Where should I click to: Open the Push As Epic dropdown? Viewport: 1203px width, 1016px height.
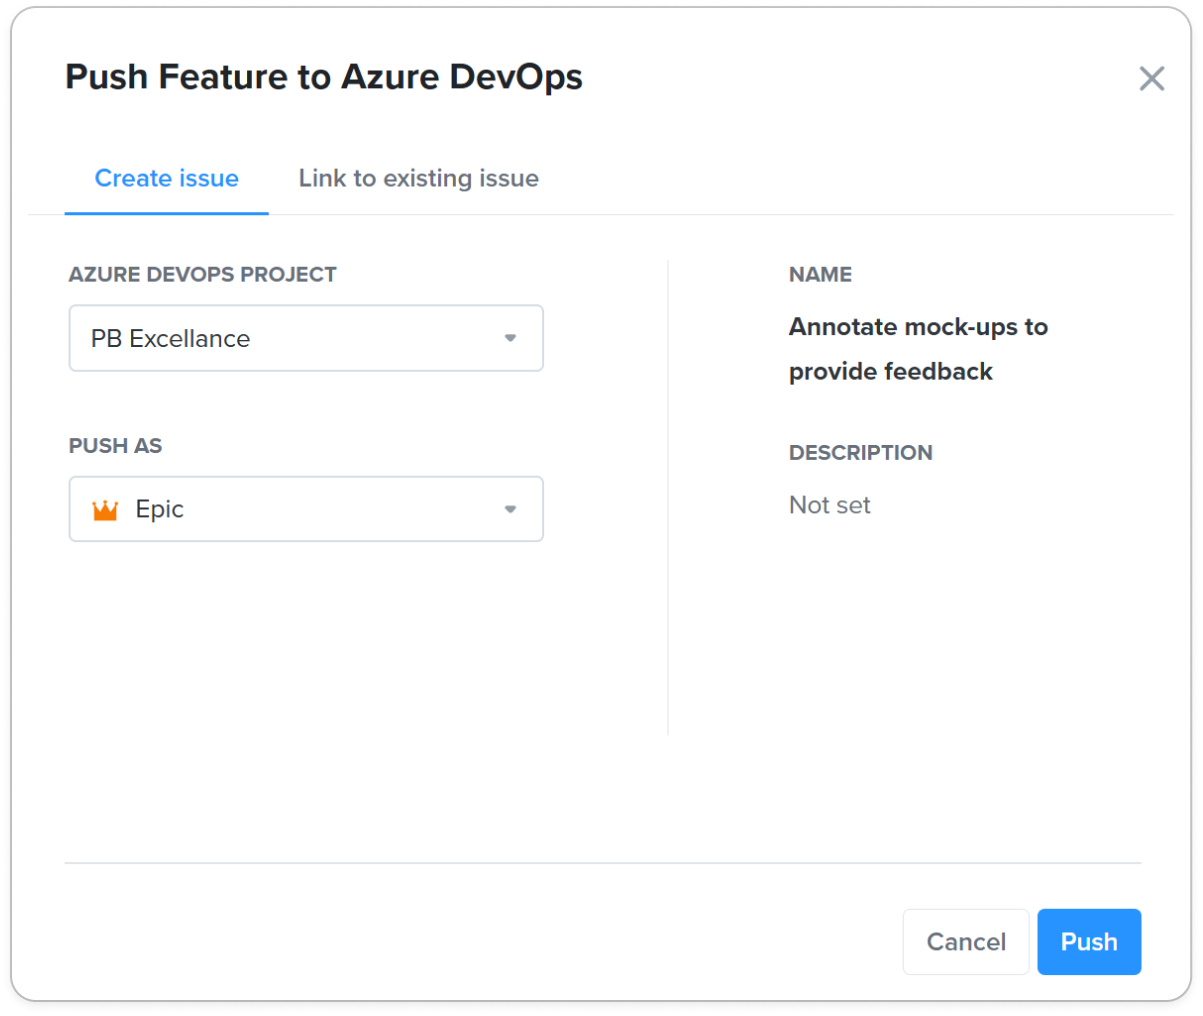tap(306, 509)
